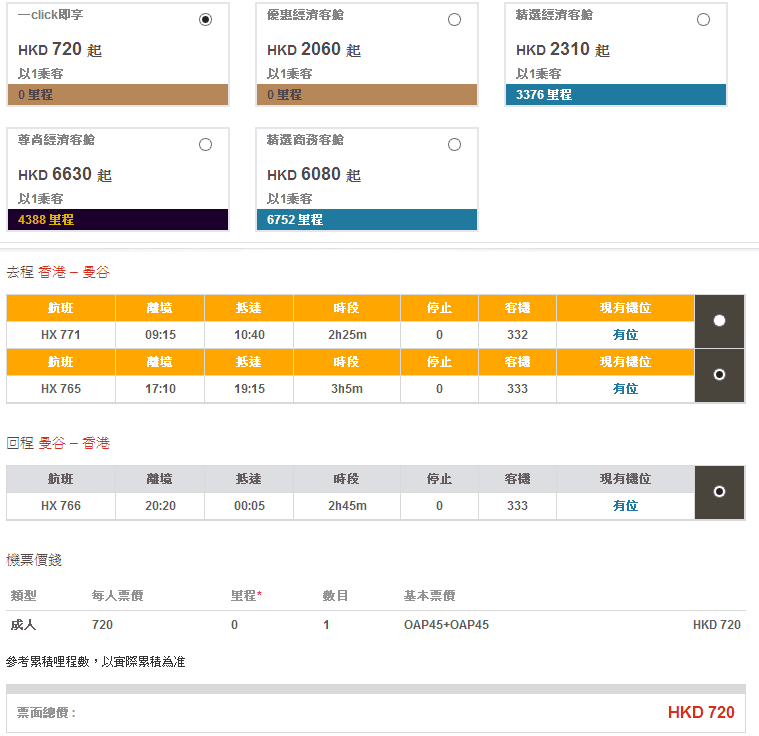Click the blue 3376 里程 mileage bar

coord(616,95)
